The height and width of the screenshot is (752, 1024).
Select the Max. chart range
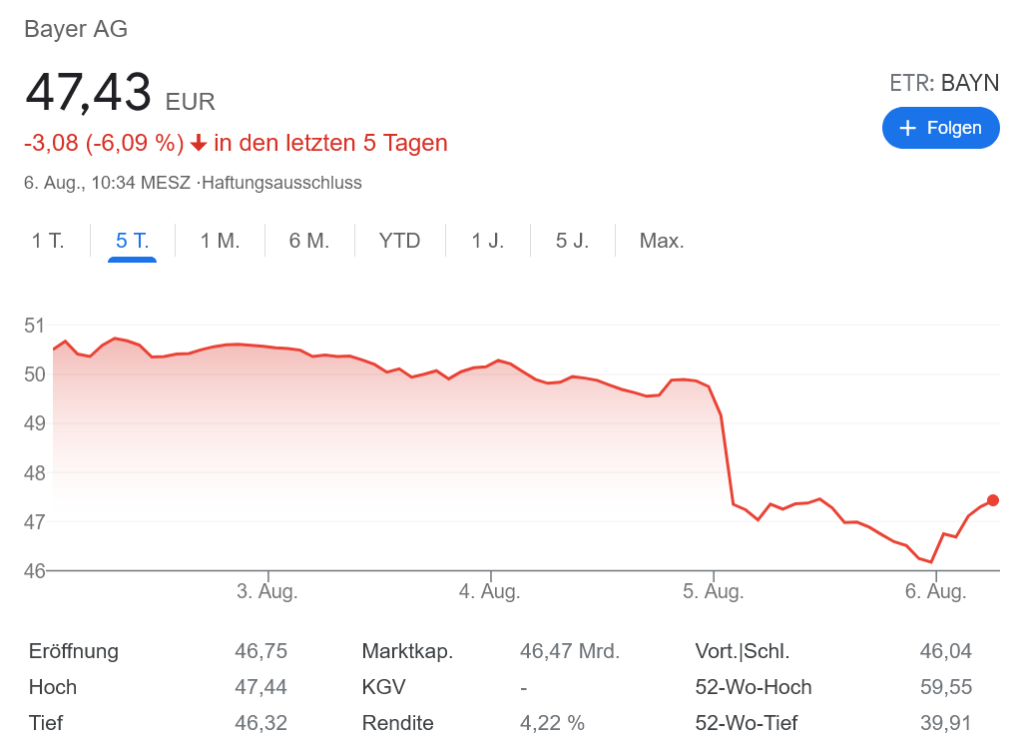[662, 241]
